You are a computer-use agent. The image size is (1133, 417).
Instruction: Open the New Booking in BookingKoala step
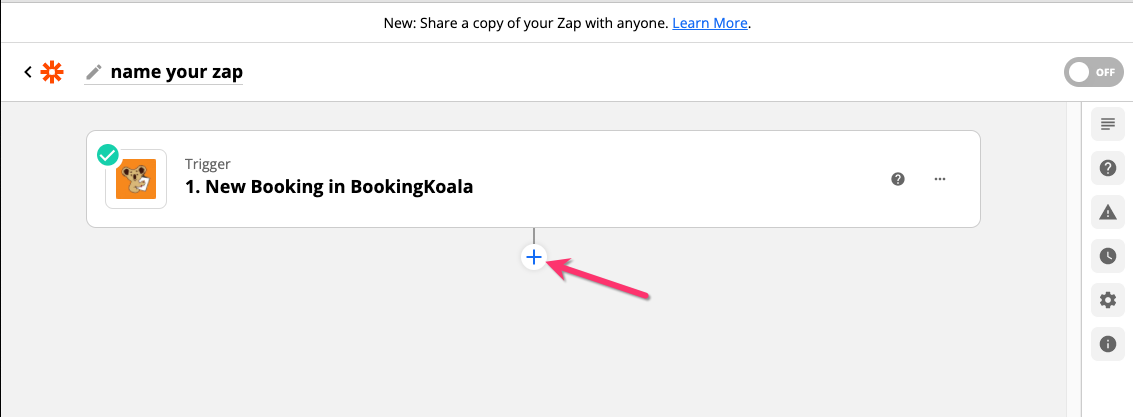point(329,187)
